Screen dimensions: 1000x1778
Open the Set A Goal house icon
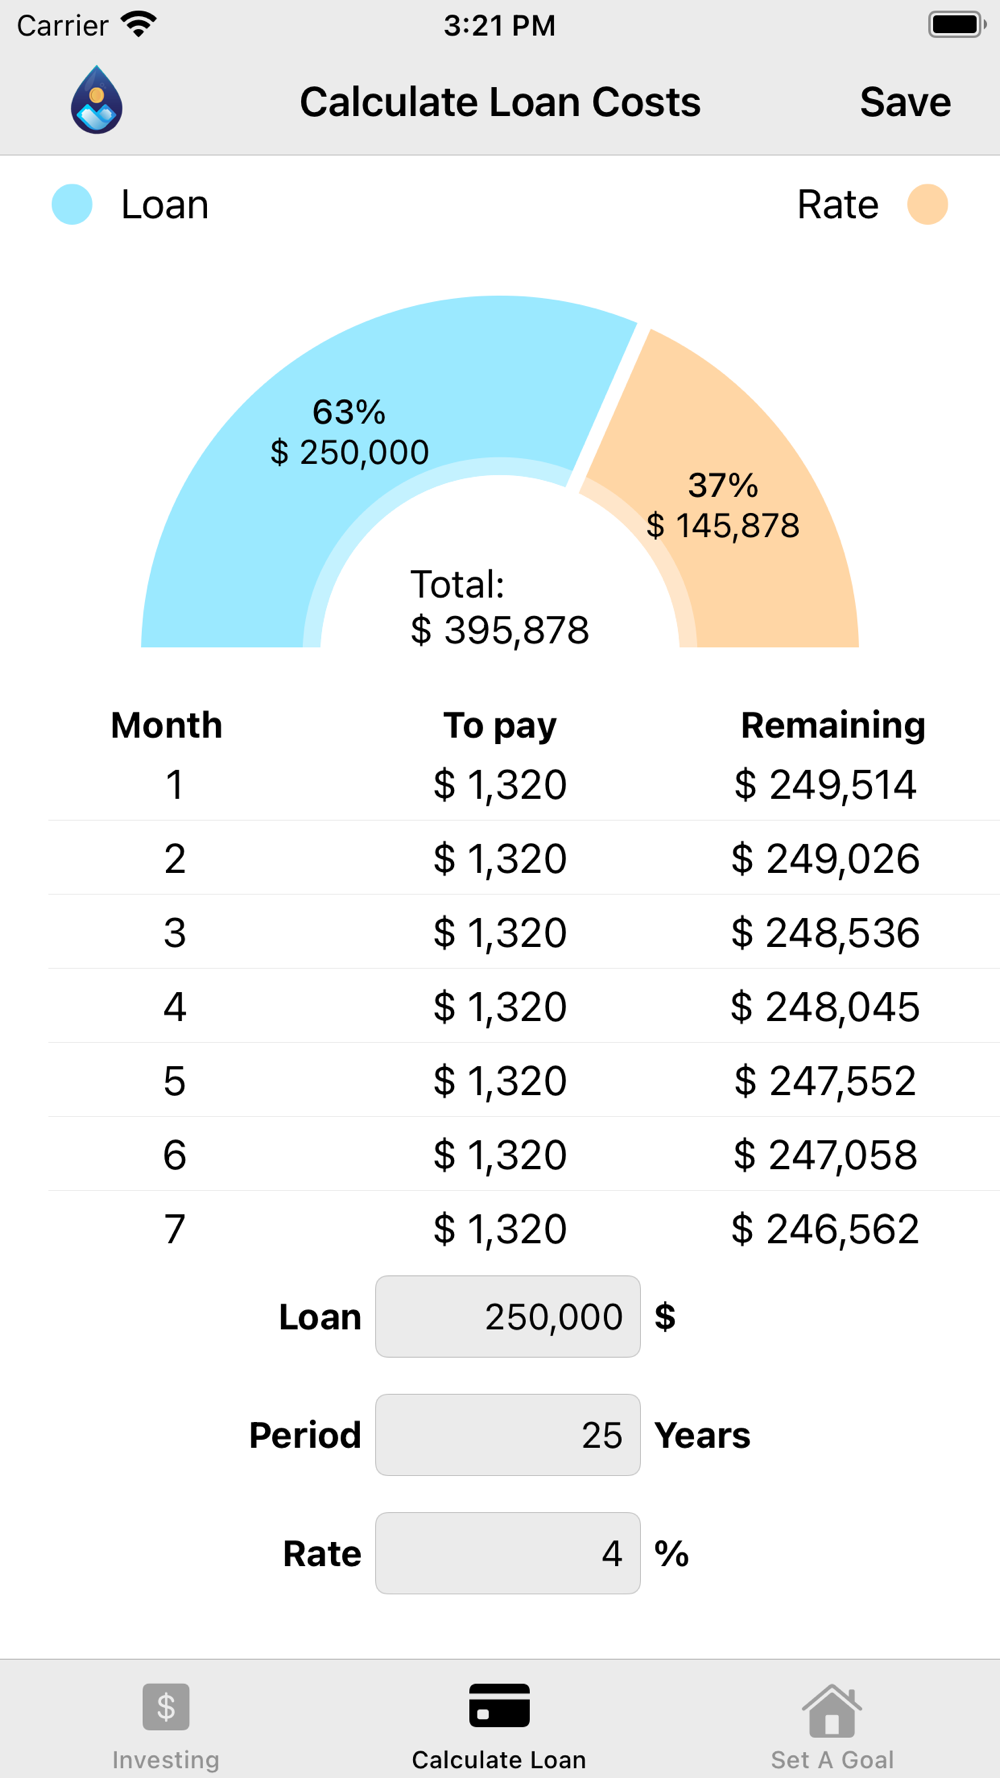pos(832,1710)
